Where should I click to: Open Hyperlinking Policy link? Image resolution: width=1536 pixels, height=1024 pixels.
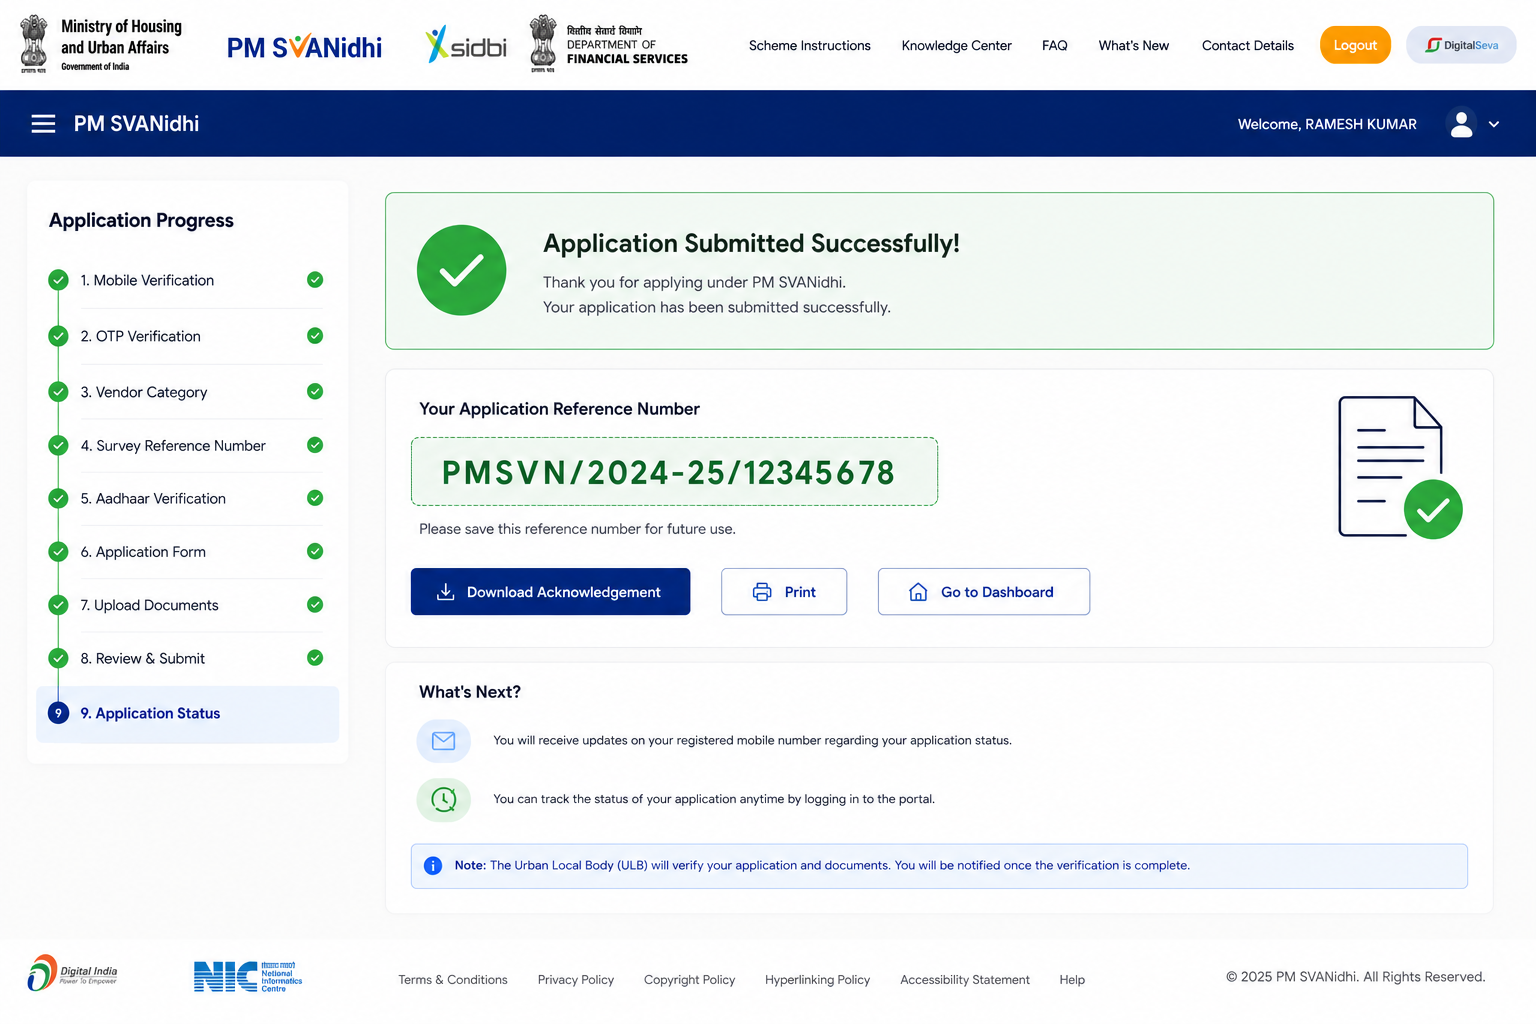coord(817,980)
